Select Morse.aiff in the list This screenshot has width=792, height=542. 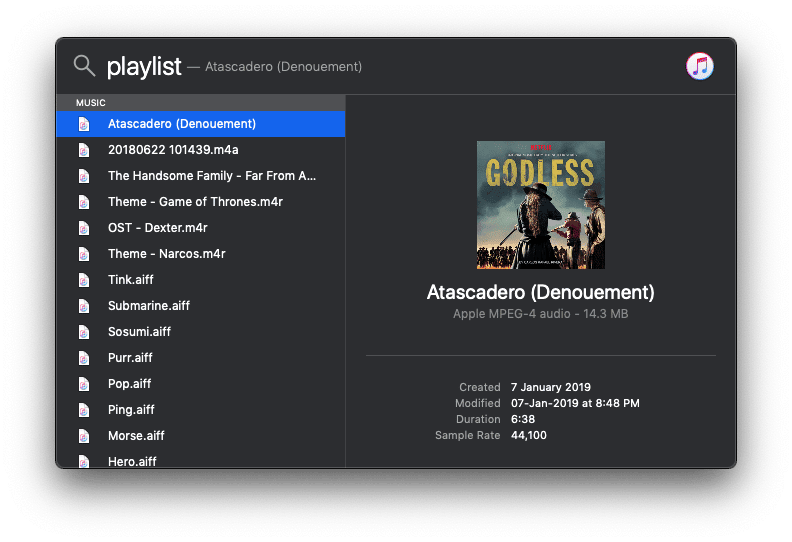[x=136, y=436]
